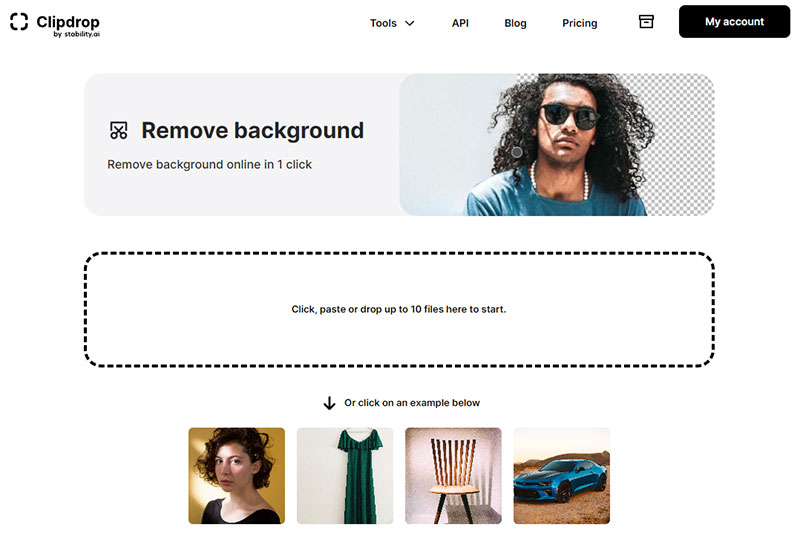This screenshot has width=800, height=536.
Task: Click the Remove background scissors icon
Action: click(118, 130)
